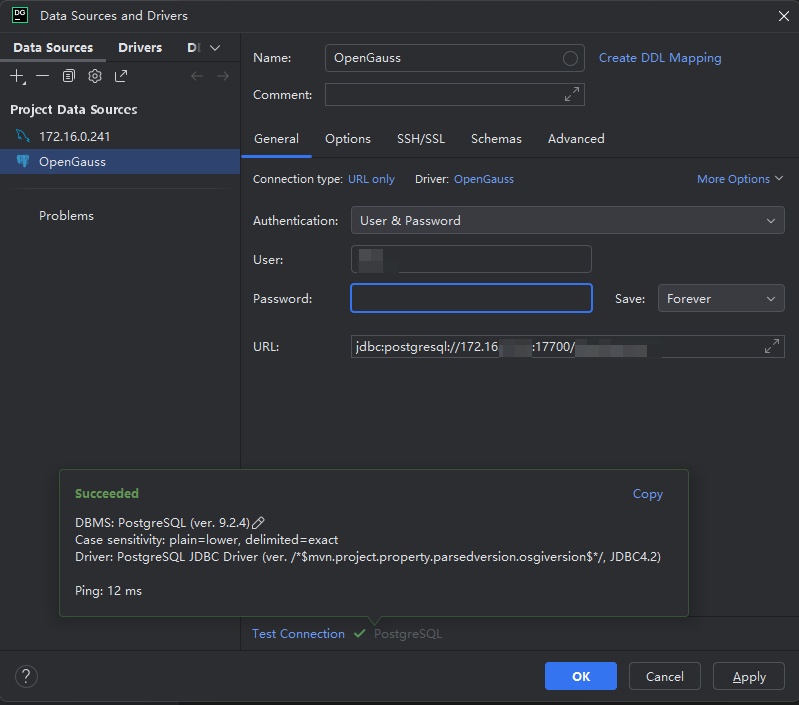Open the Advanced tab

576,139
